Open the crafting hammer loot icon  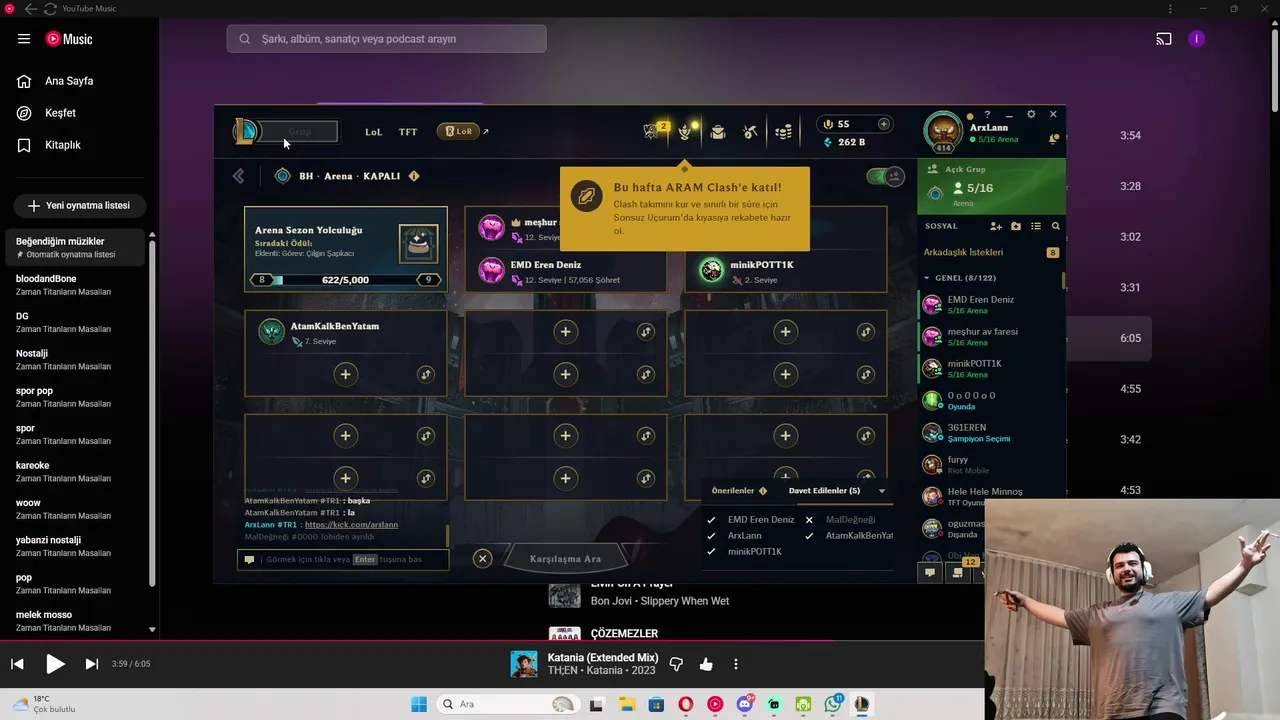(x=750, y=132)
